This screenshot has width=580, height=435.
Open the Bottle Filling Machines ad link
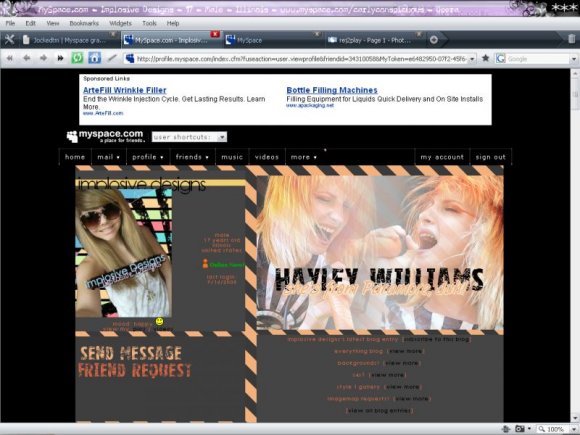tap(332, 90)
